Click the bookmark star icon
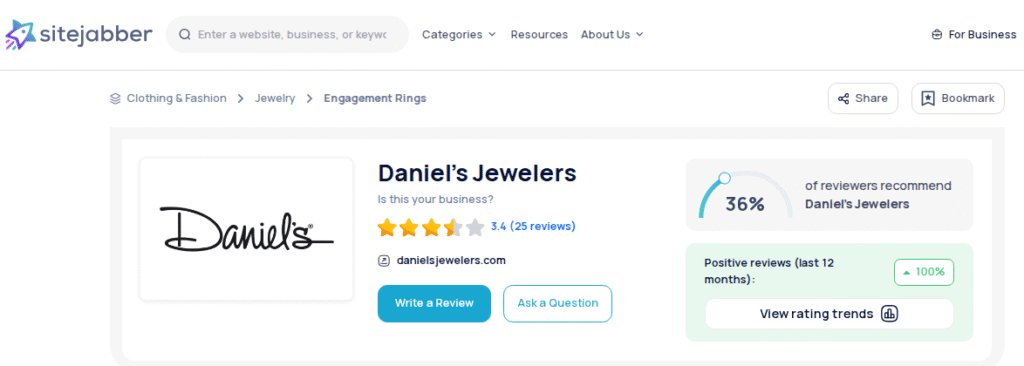Image resolution: width=1024 pixels, height=366 pixels. (927, 99)
